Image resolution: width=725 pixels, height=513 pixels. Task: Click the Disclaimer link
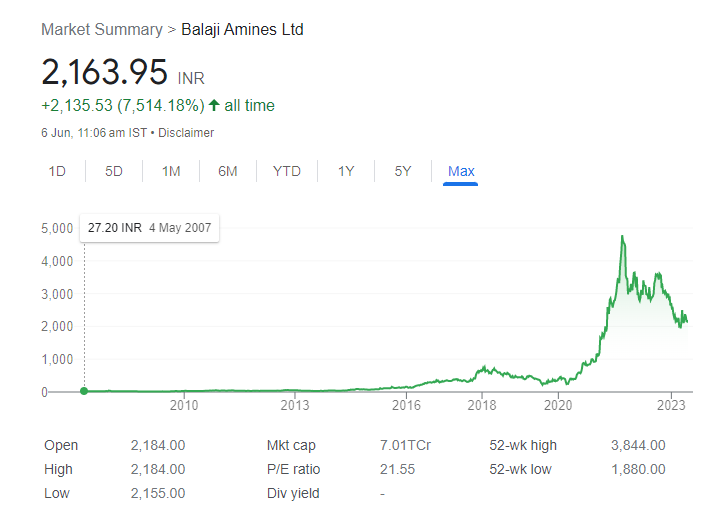(x=185, y=132)
